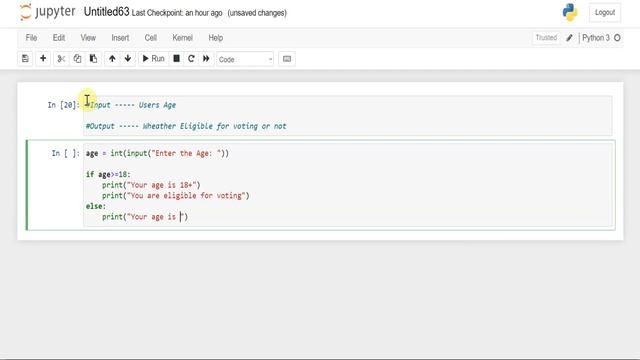This screenshot has height=360, width=640.
Task: Click the if age>=18 line
Action: pyautogui.click(x=108, y=174)
